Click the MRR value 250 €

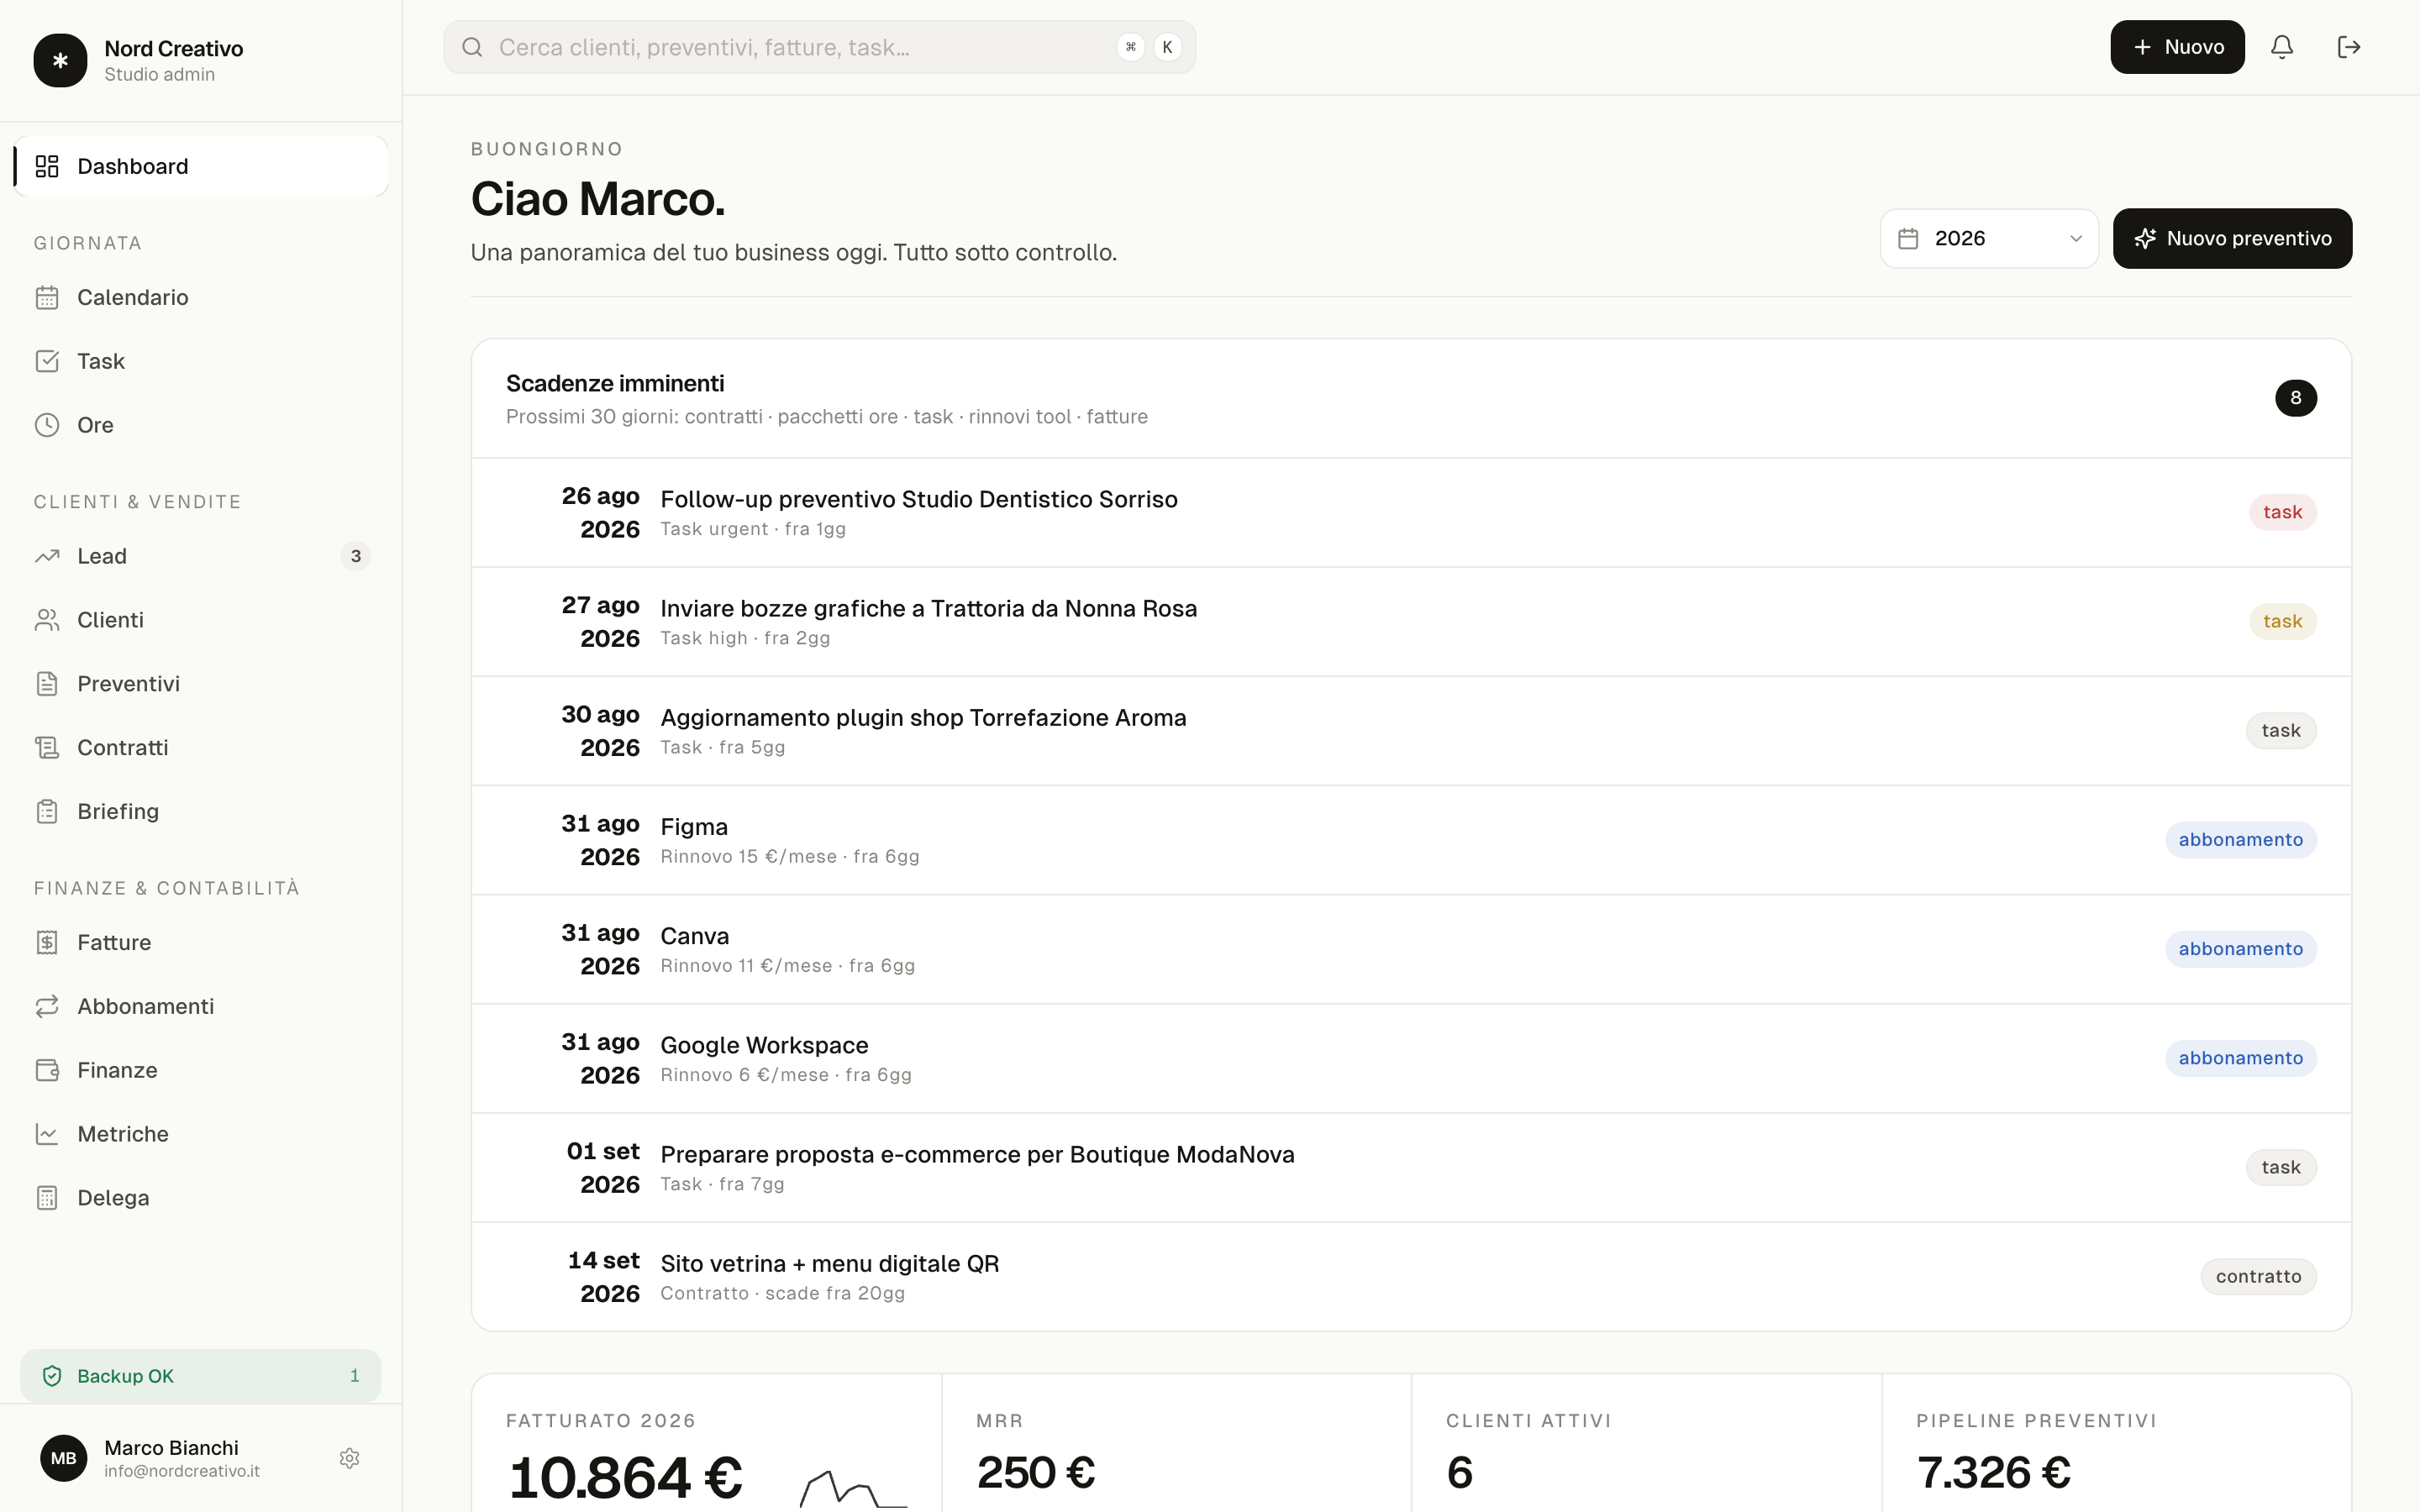point(1036,1473)
